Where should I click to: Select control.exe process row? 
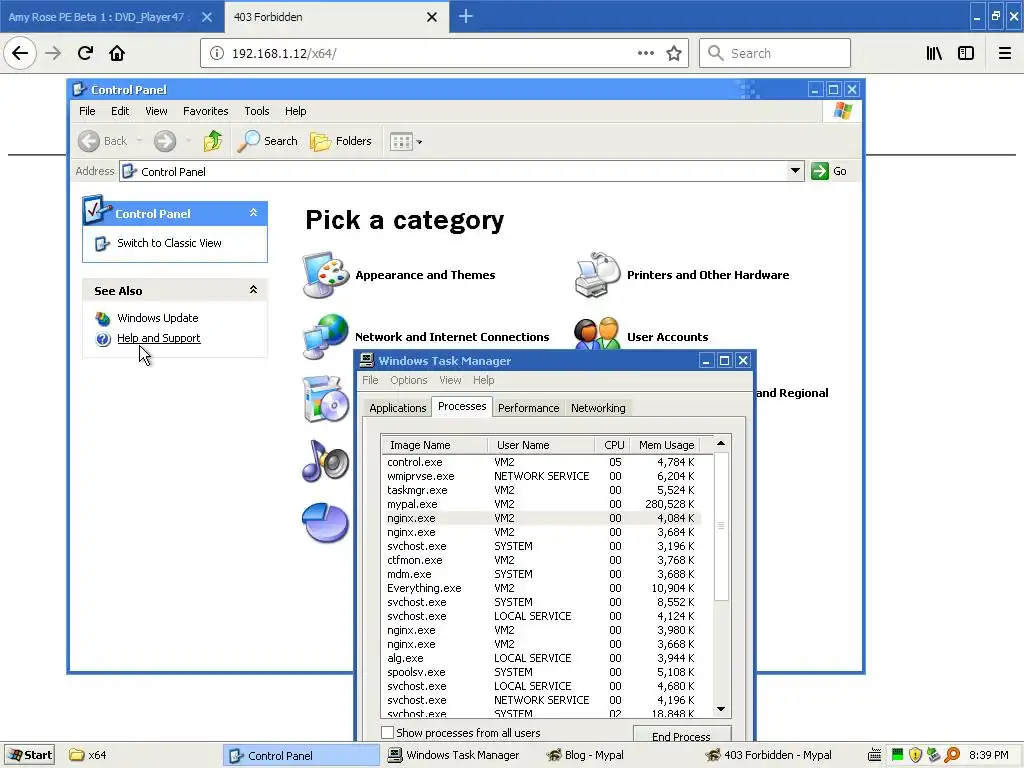click(541, 462)
